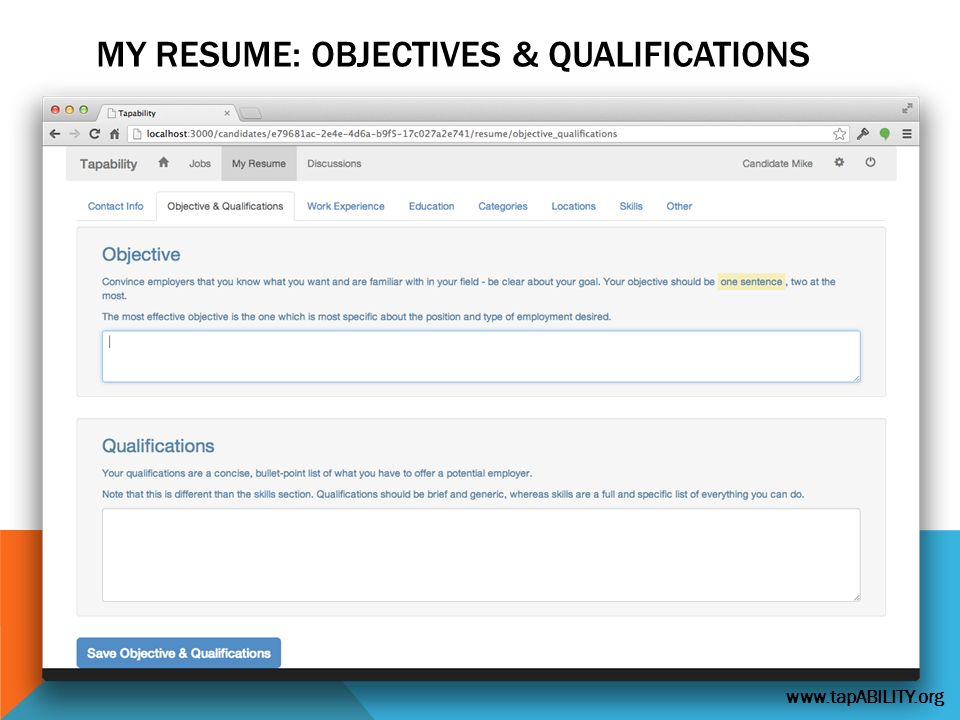Click the Qualifications textarea resize handle
Screen dimensions: 960x720
click(x=857, y=597)
